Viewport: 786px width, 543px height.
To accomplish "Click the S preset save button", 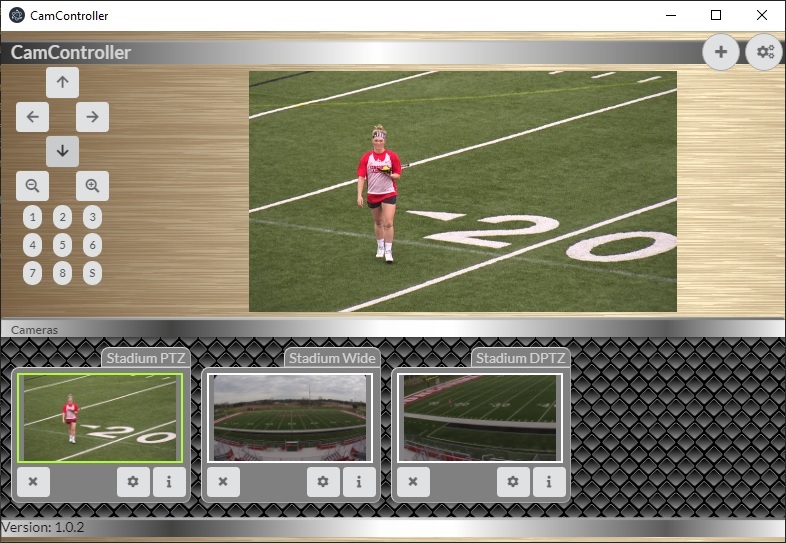I will (x=92, y=273).
